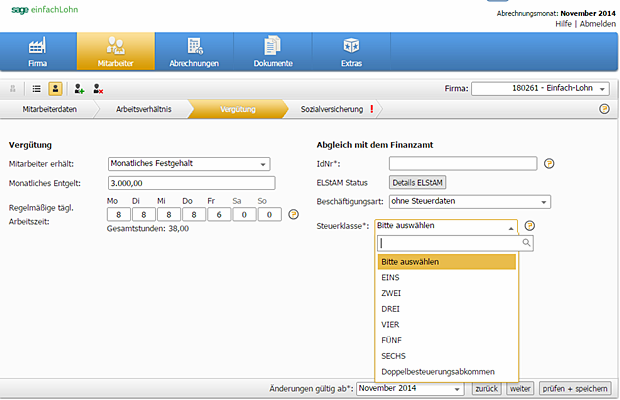
Task: Go to Arbeitsverhältnis step
Action: click(144, 109)
